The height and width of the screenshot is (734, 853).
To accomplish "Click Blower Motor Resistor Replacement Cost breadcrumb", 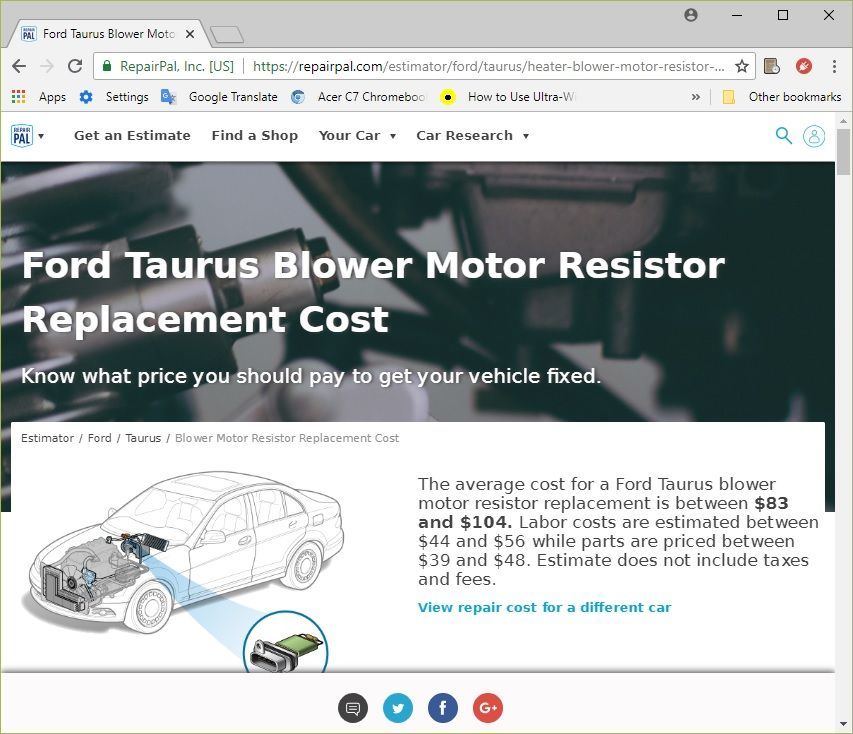I will [x=287, y=438].
